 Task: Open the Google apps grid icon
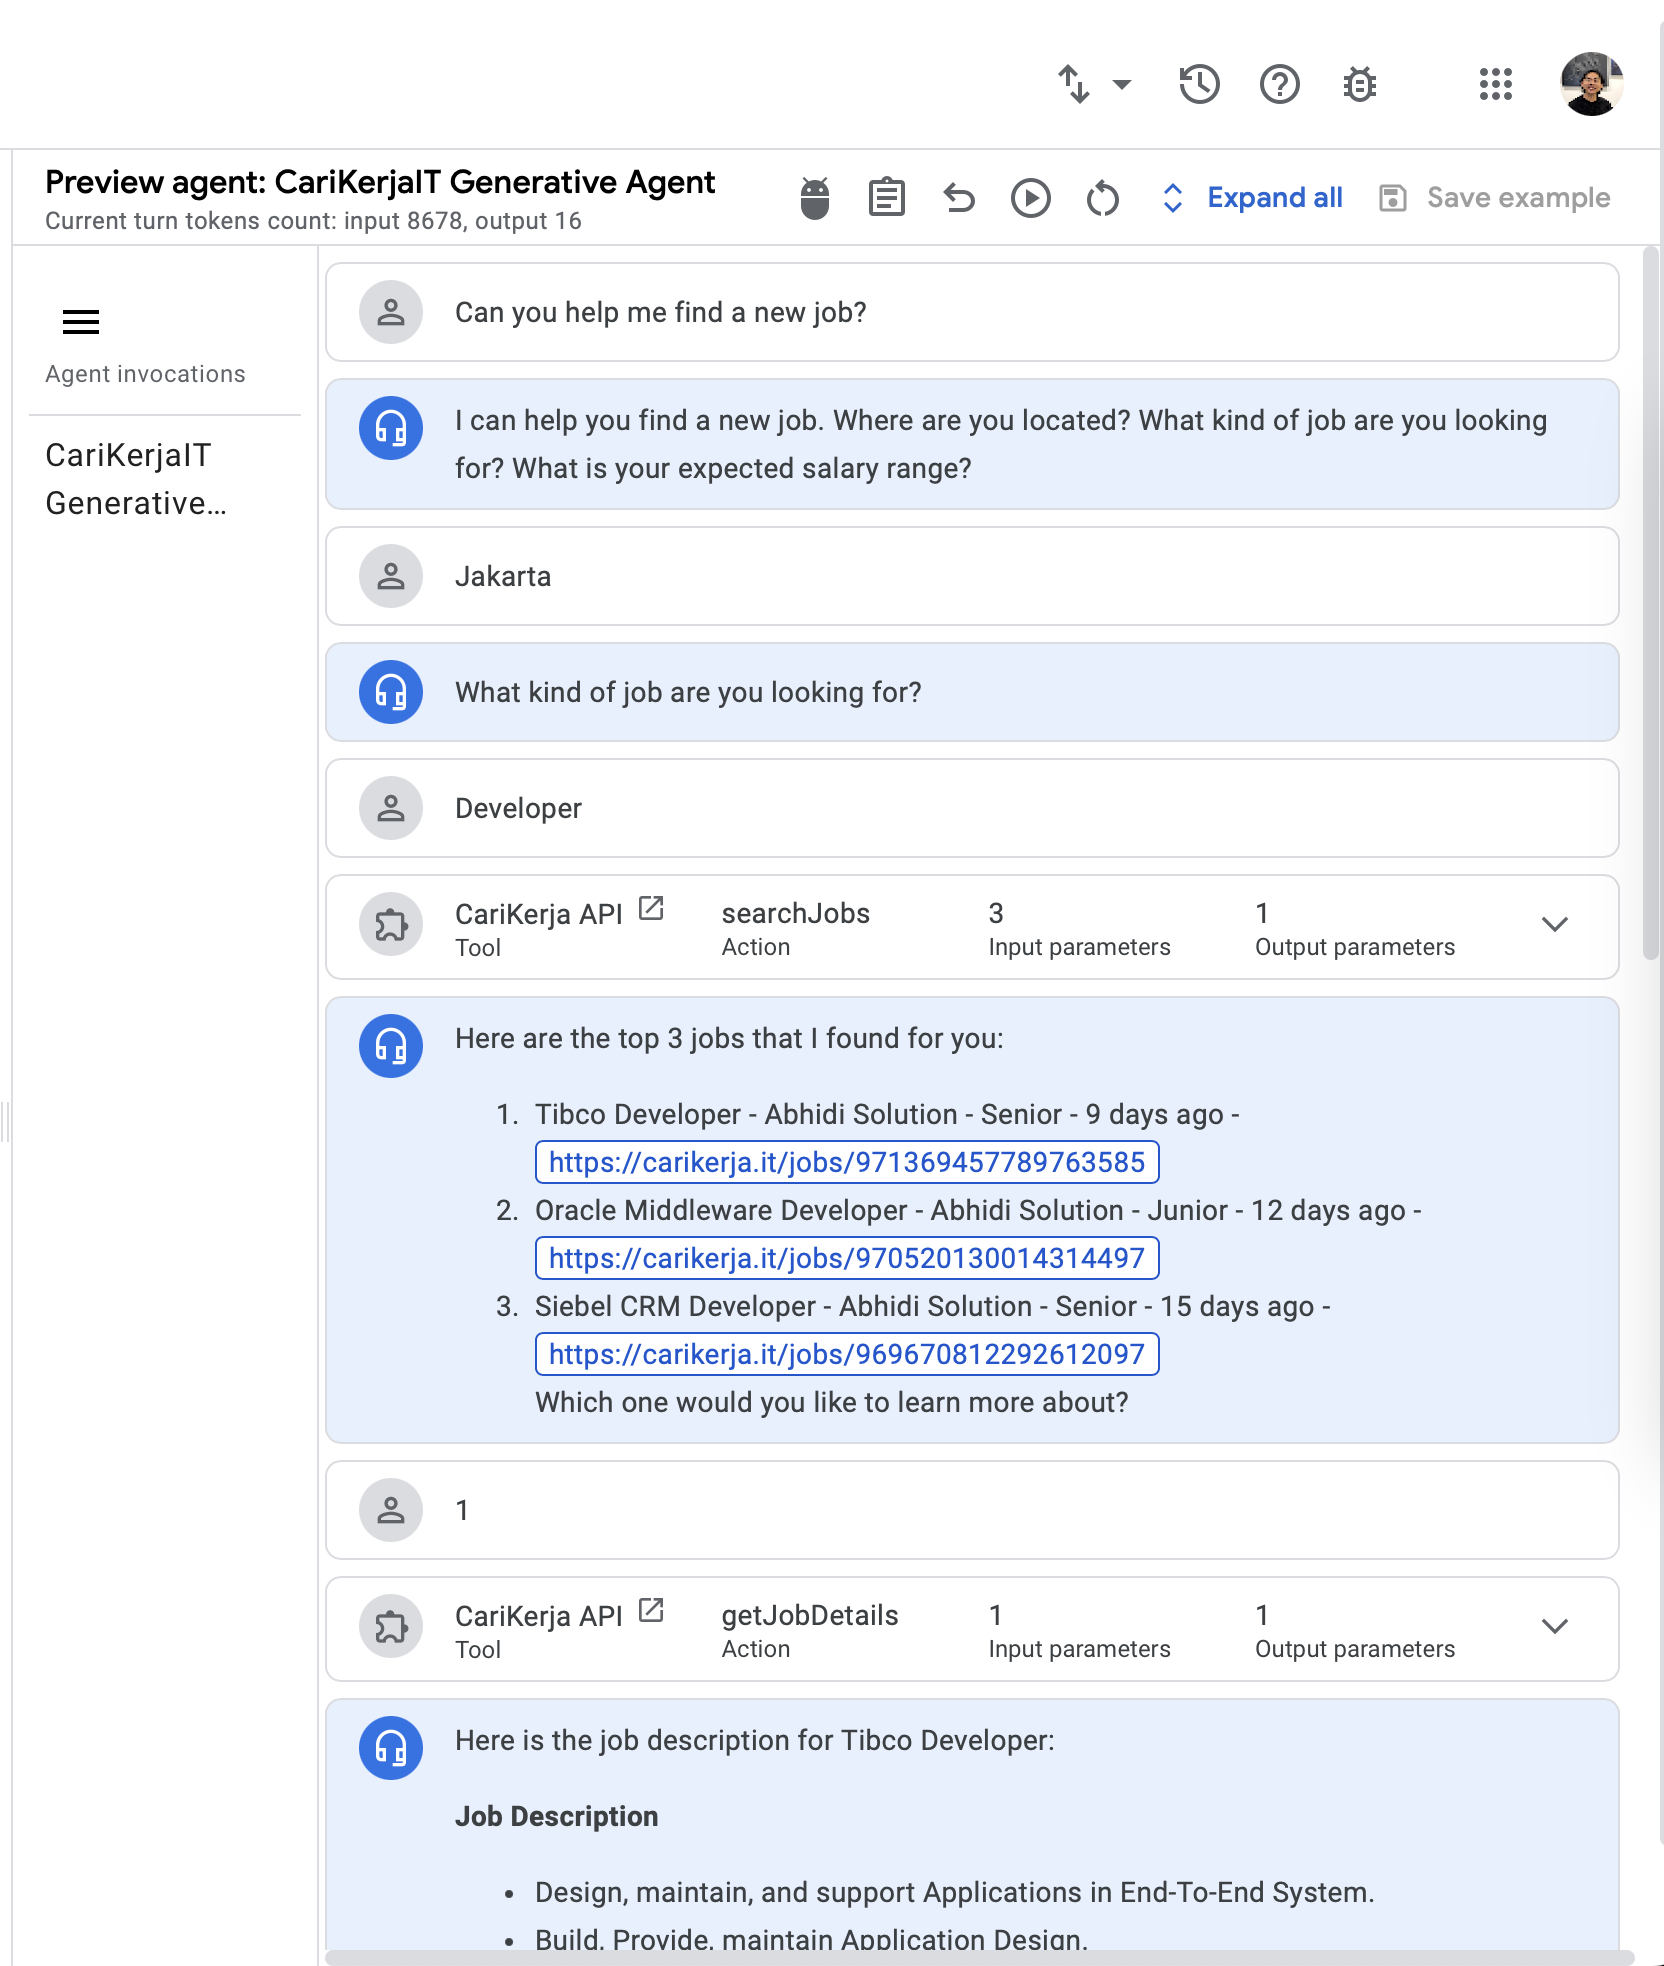pyautogui.click(x=1495, y=85)
